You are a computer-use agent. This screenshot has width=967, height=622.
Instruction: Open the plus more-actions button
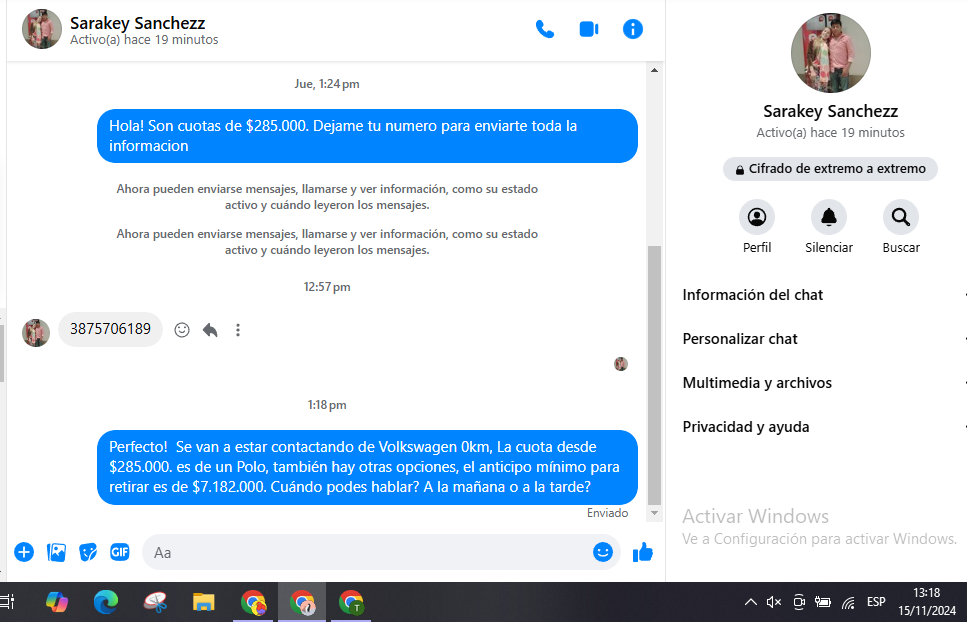24,552
